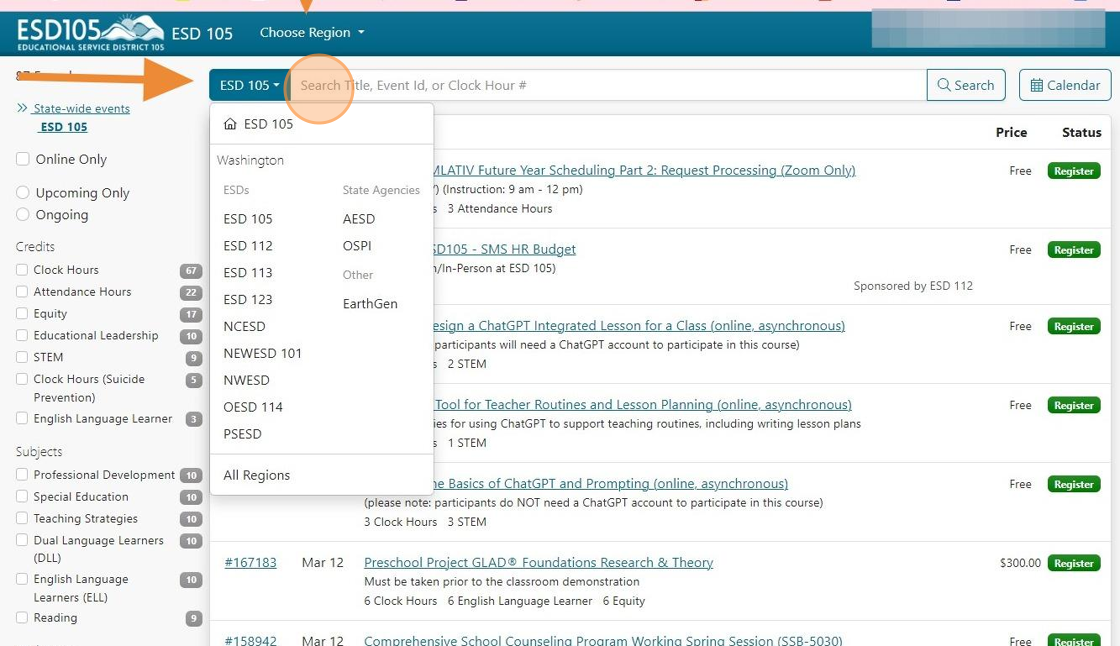Choose OESD 114 from region list

click(253, 407)
